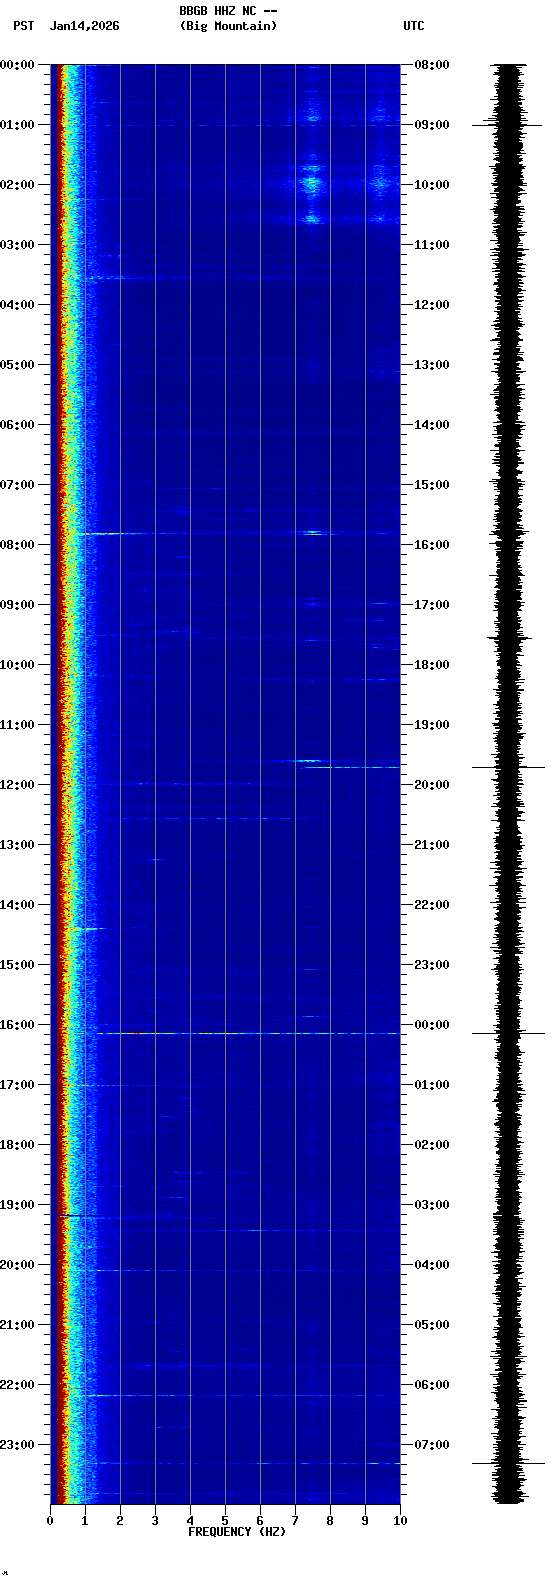Click the '(Big Mountain)' station name
This screenshot has width=552, height=1584.
(228, 26)
